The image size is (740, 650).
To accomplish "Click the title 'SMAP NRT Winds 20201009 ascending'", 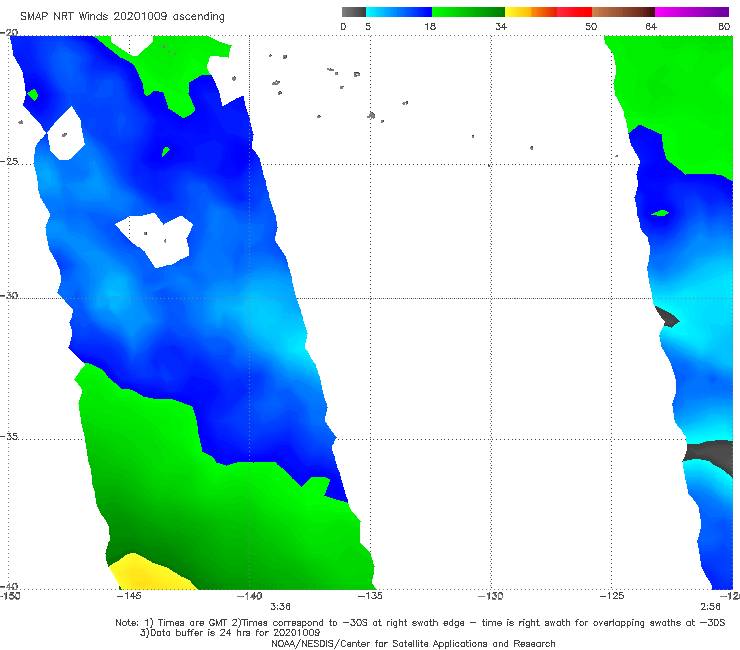I will pyautogui.click(x=122, y=16).
